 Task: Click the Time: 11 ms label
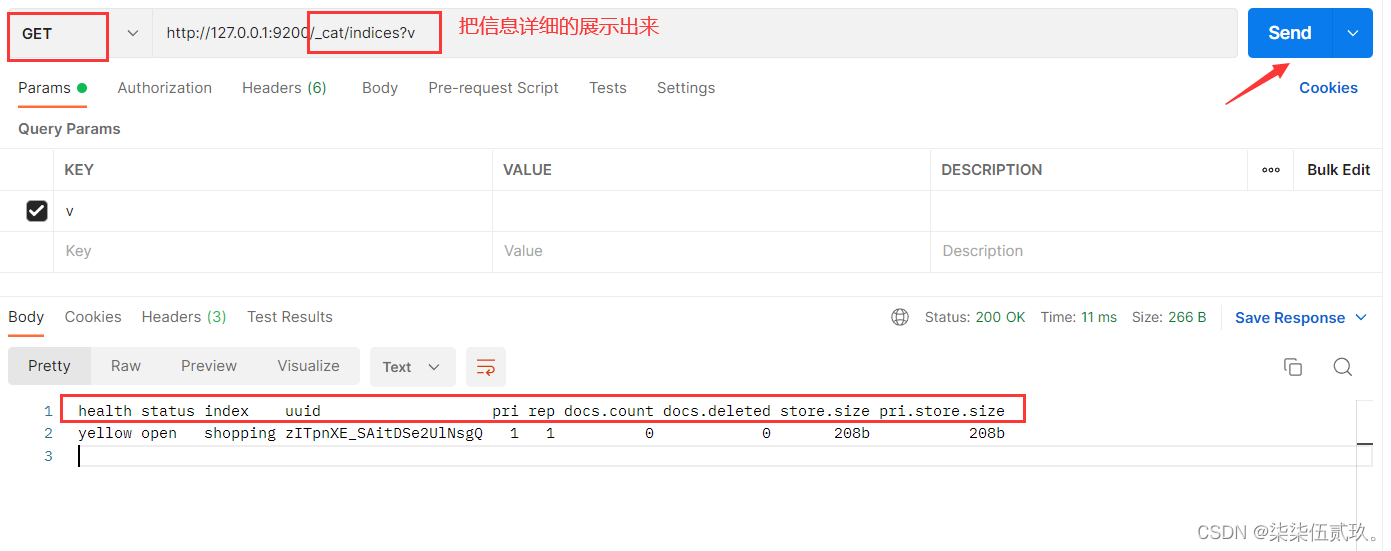click(x=1079, y=317)
